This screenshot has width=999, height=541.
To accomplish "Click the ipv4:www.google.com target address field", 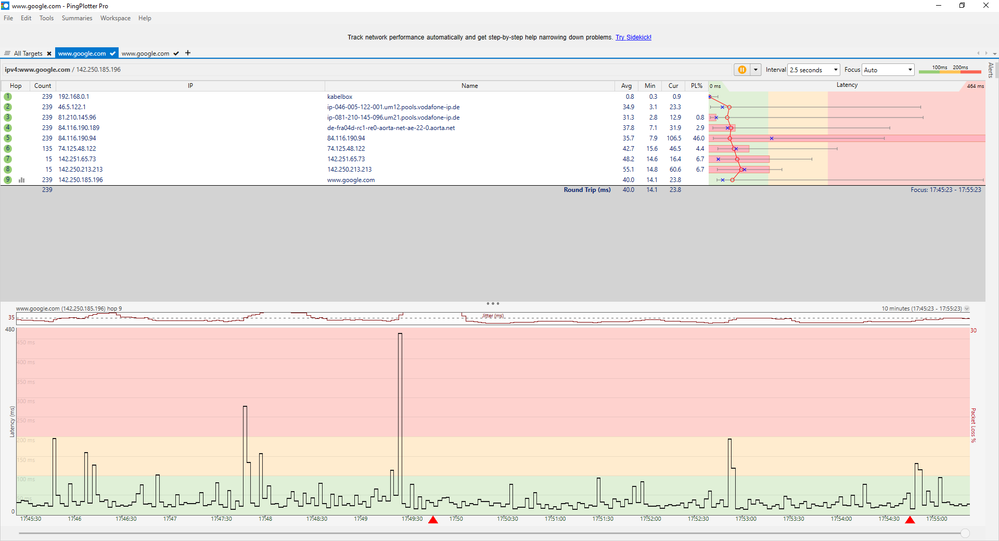I will click(x=62, y=69).
